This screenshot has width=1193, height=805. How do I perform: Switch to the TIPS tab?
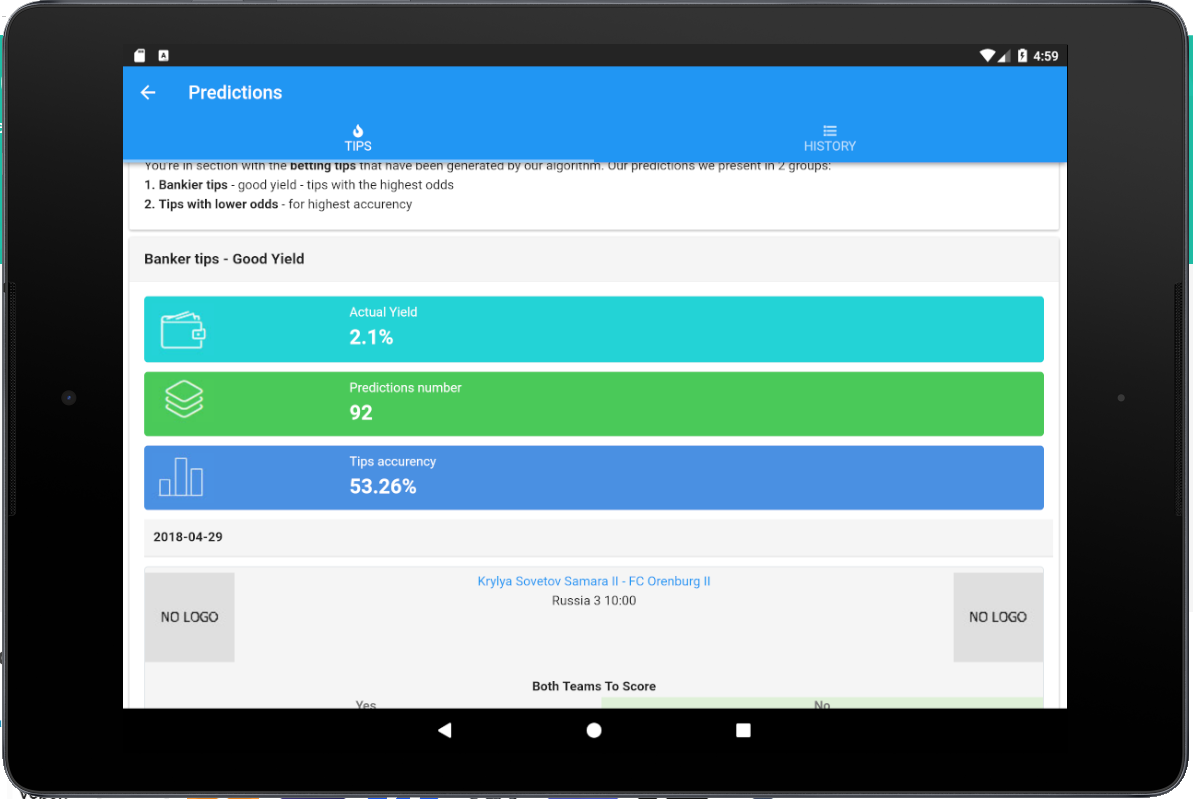[358, 138]
